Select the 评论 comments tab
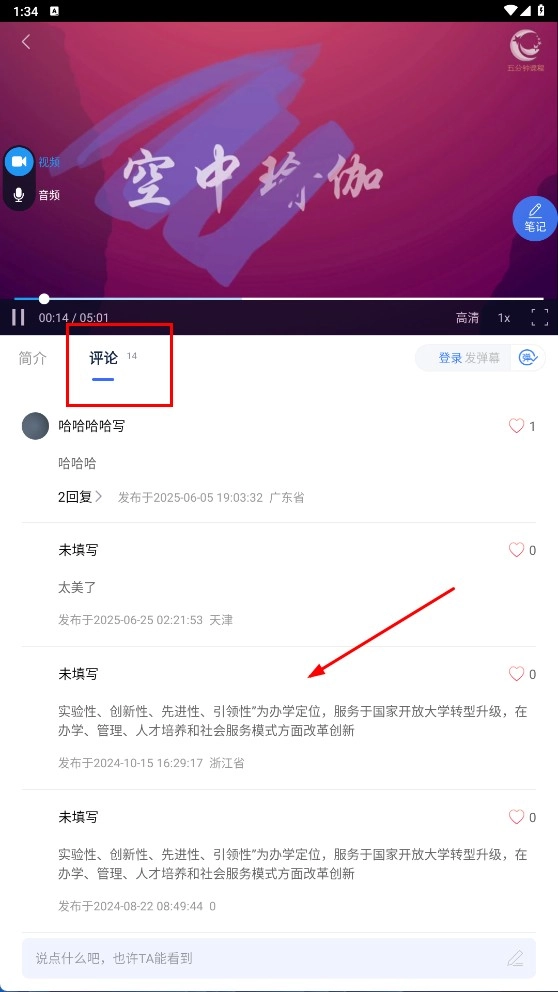Screen dimensions: 558x992 click(x=103, y=358)
